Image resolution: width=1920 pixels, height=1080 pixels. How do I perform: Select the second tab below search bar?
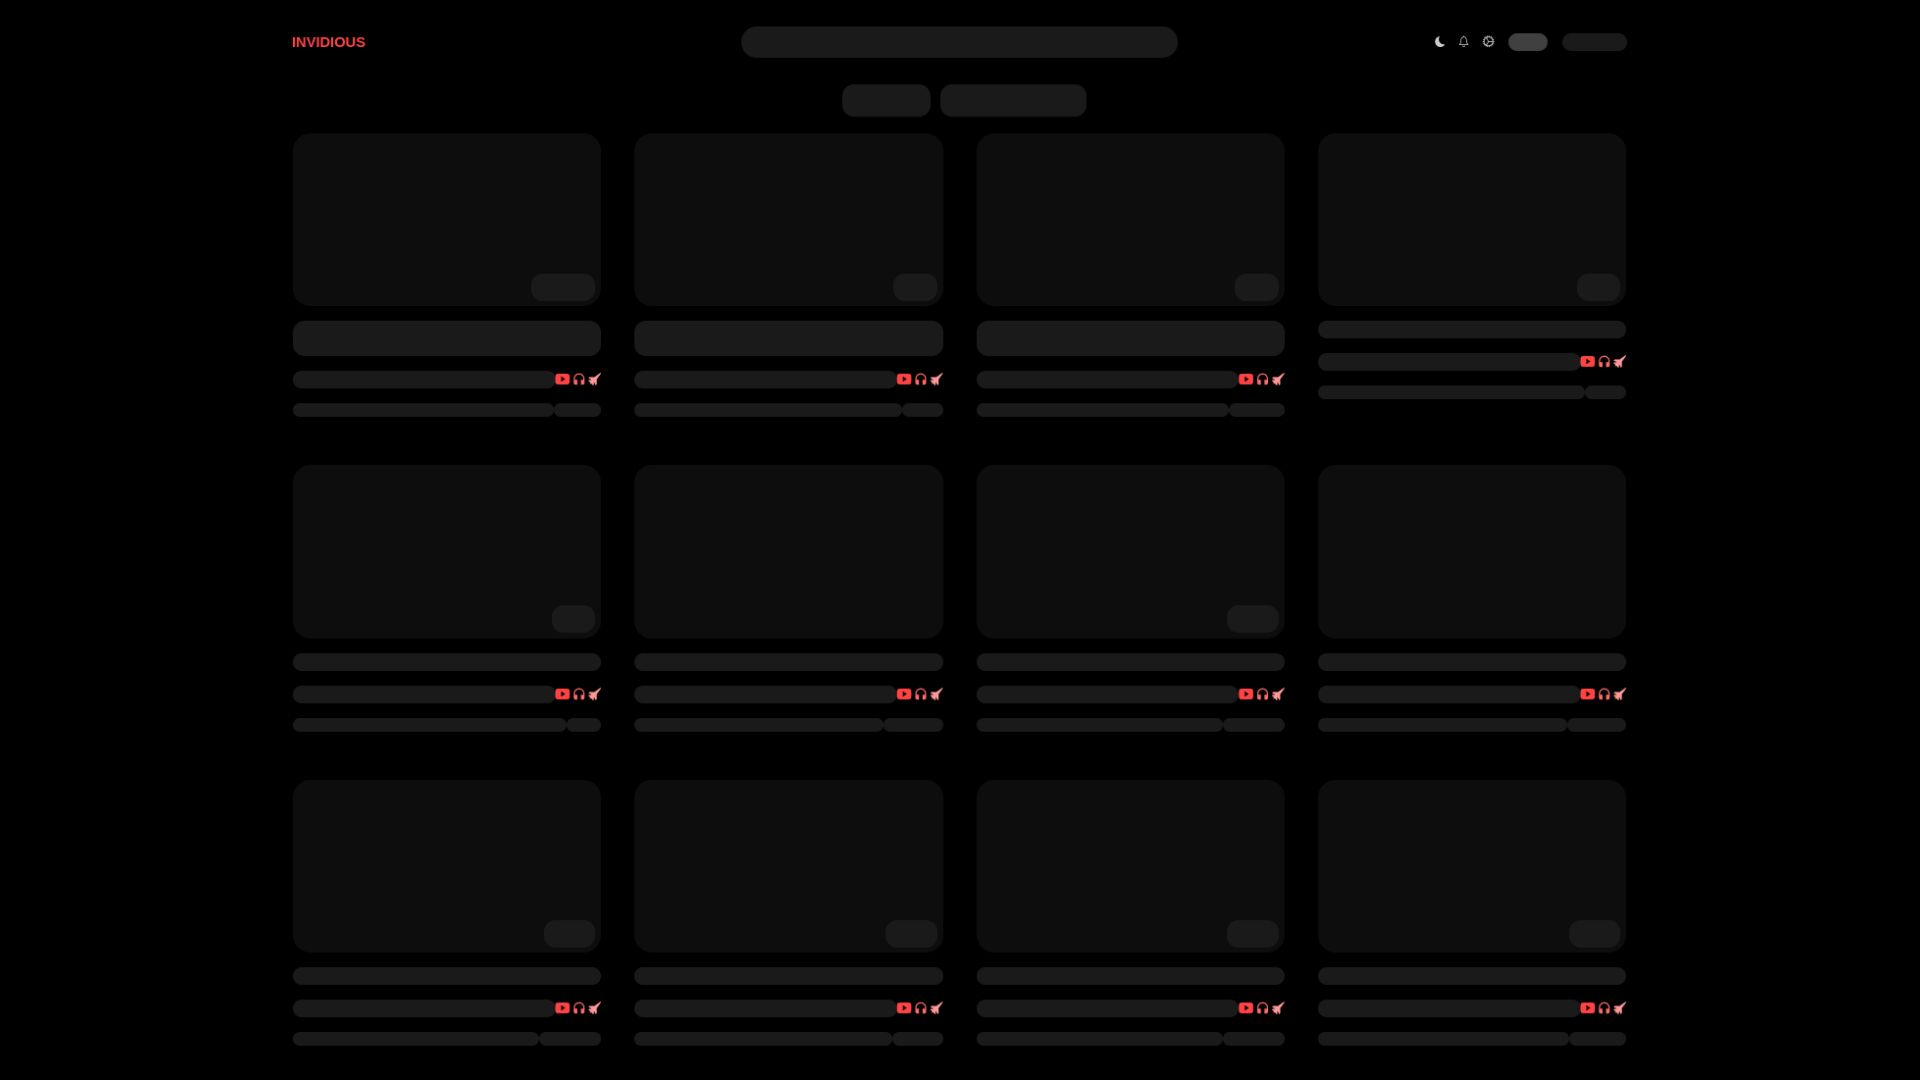click(1013, 100)
